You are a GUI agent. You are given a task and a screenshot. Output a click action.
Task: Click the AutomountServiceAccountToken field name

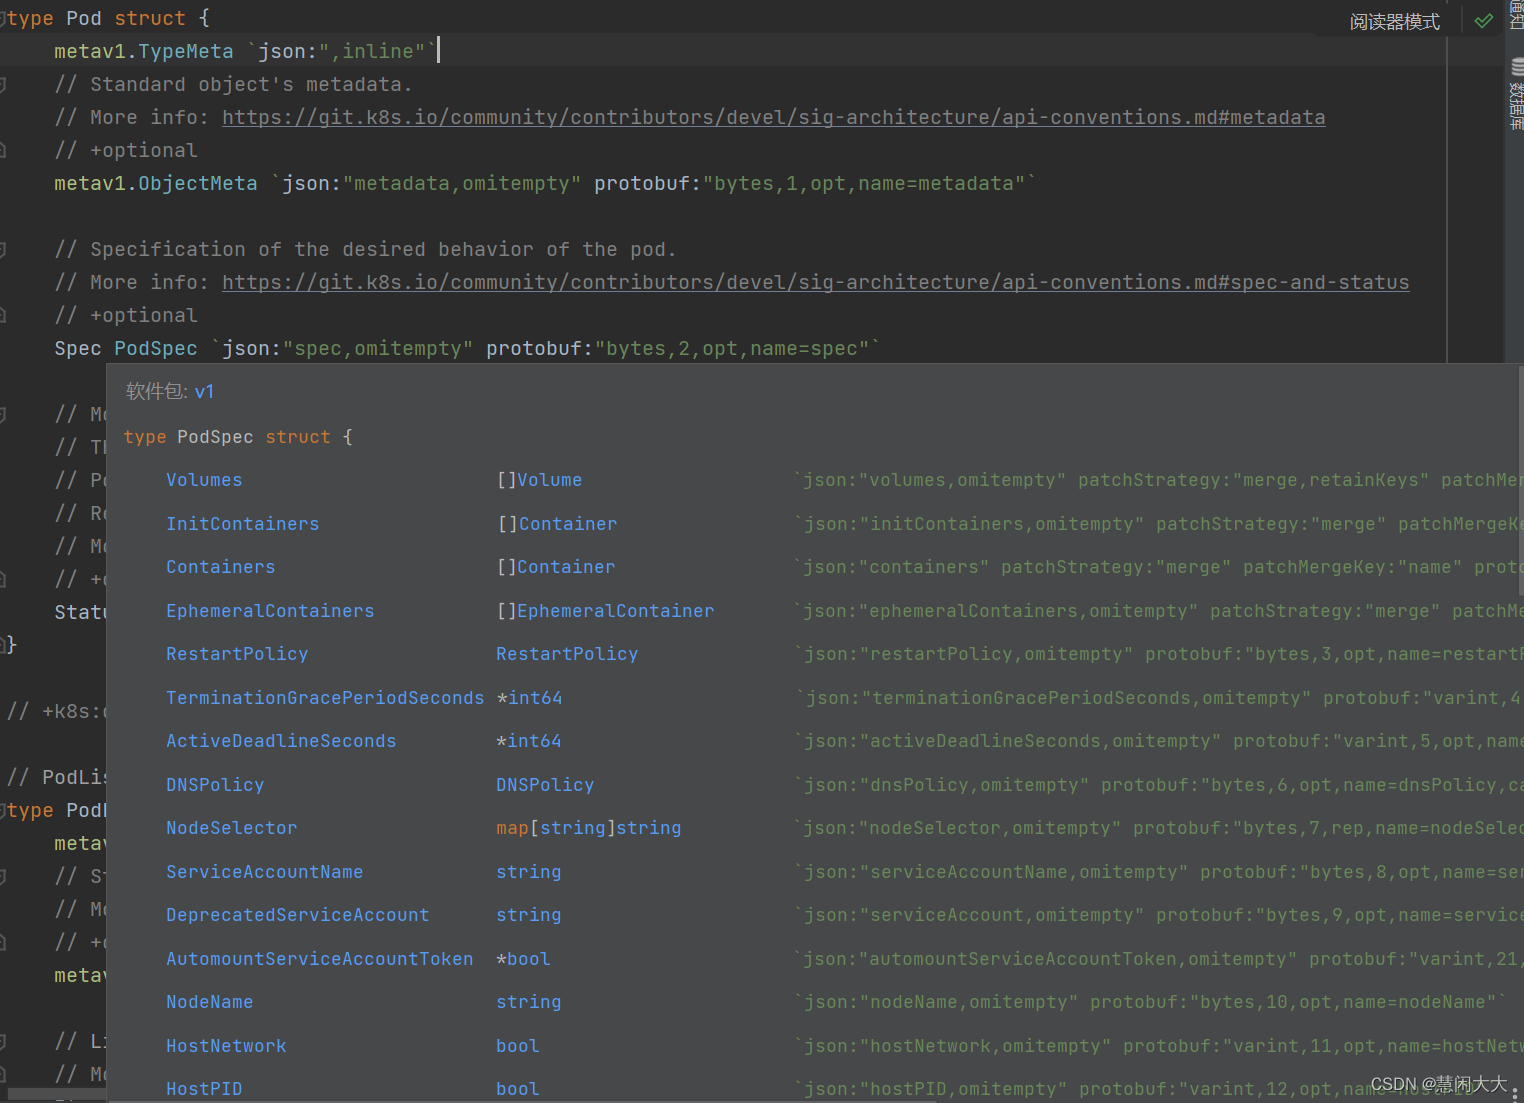coord(320,959)
